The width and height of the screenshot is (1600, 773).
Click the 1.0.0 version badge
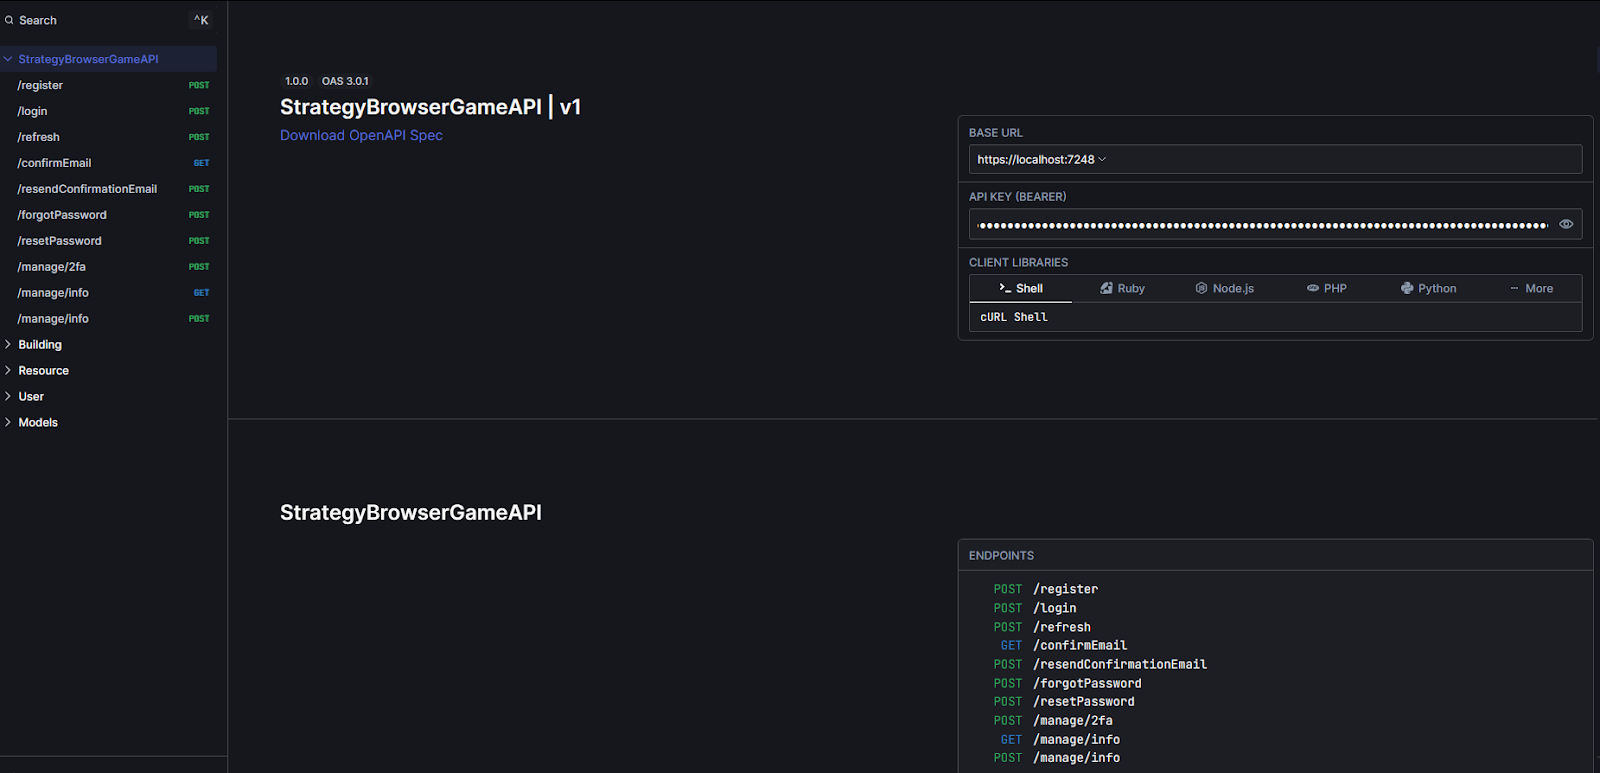coord(297,81)
